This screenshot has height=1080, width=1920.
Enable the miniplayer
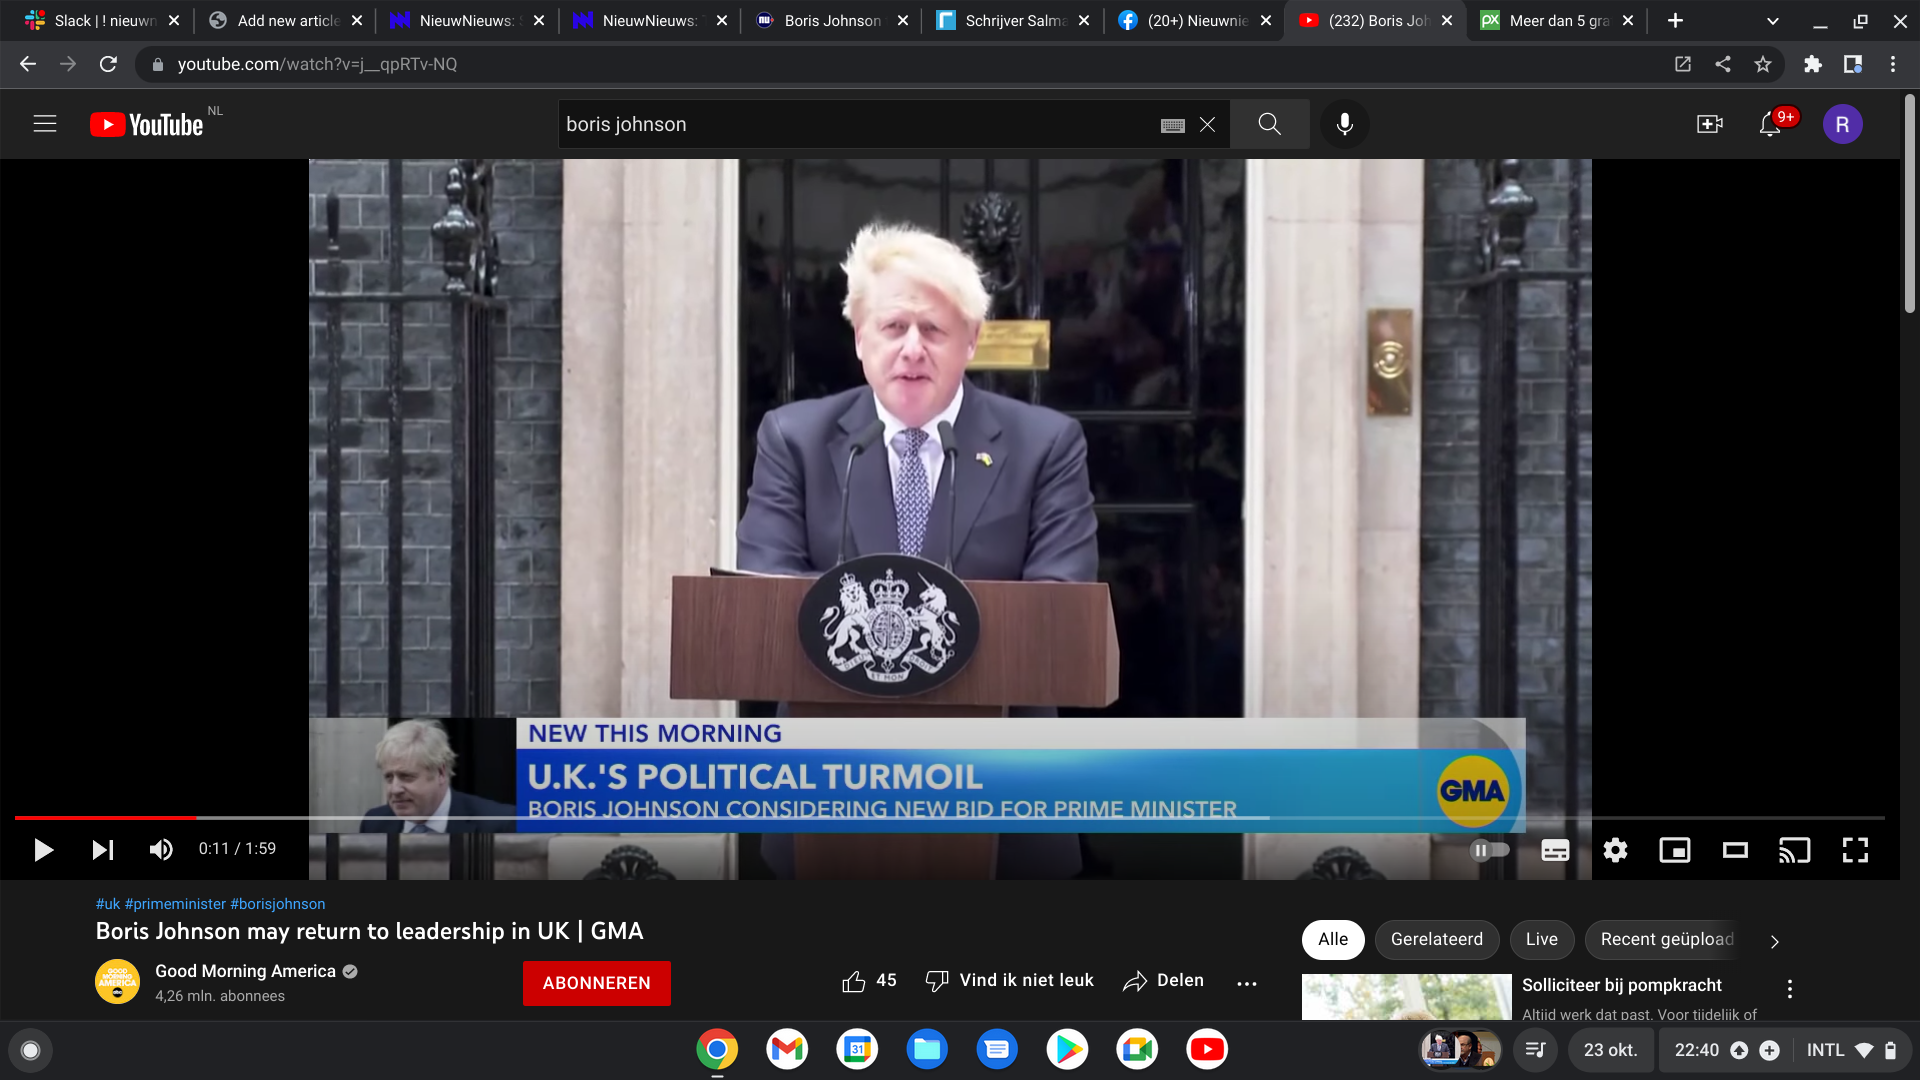pyautogui.click(x=1675, y=850)
